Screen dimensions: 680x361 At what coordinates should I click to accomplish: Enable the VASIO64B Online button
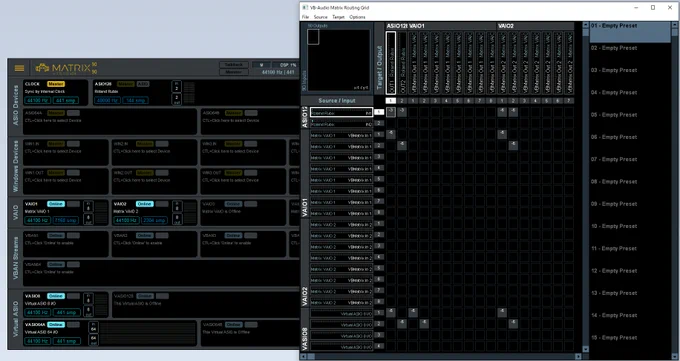(x=233, y=325)
